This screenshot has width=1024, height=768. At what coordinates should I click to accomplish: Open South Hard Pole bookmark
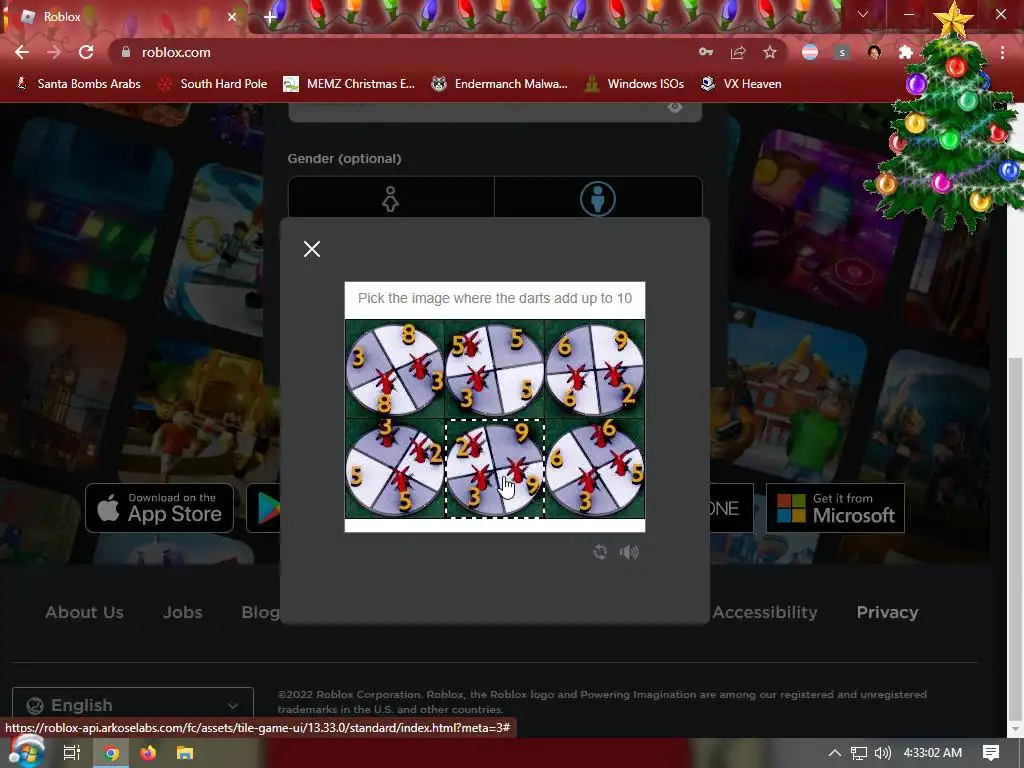tap(213, 84)
